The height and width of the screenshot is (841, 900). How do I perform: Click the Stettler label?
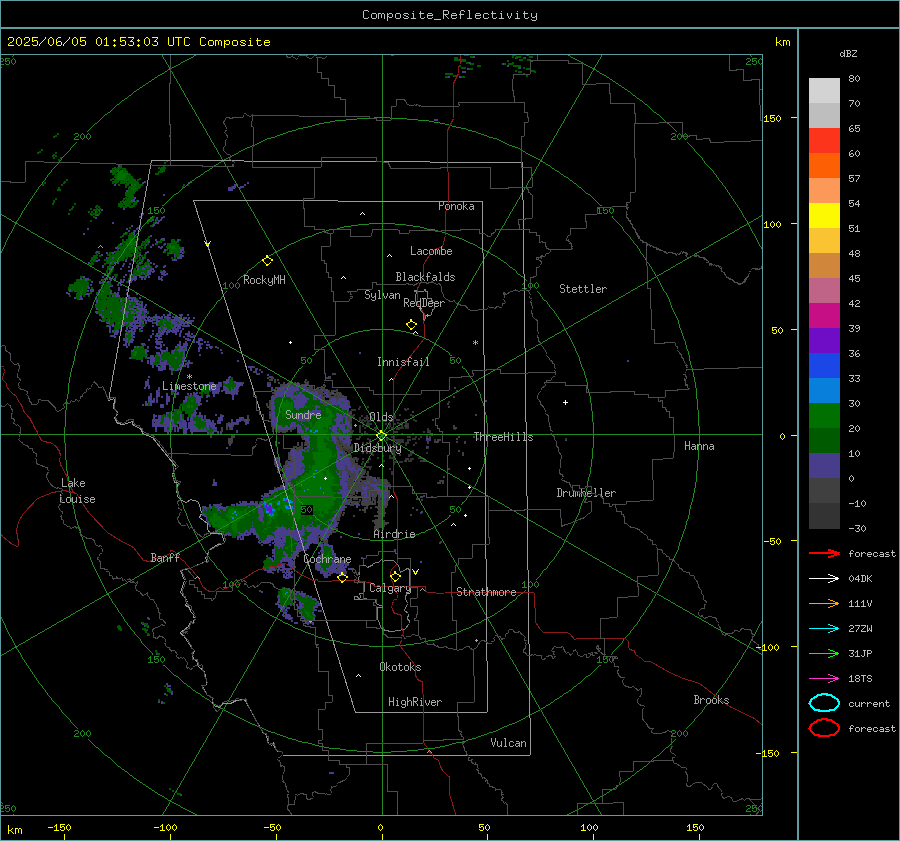[583, 289]
